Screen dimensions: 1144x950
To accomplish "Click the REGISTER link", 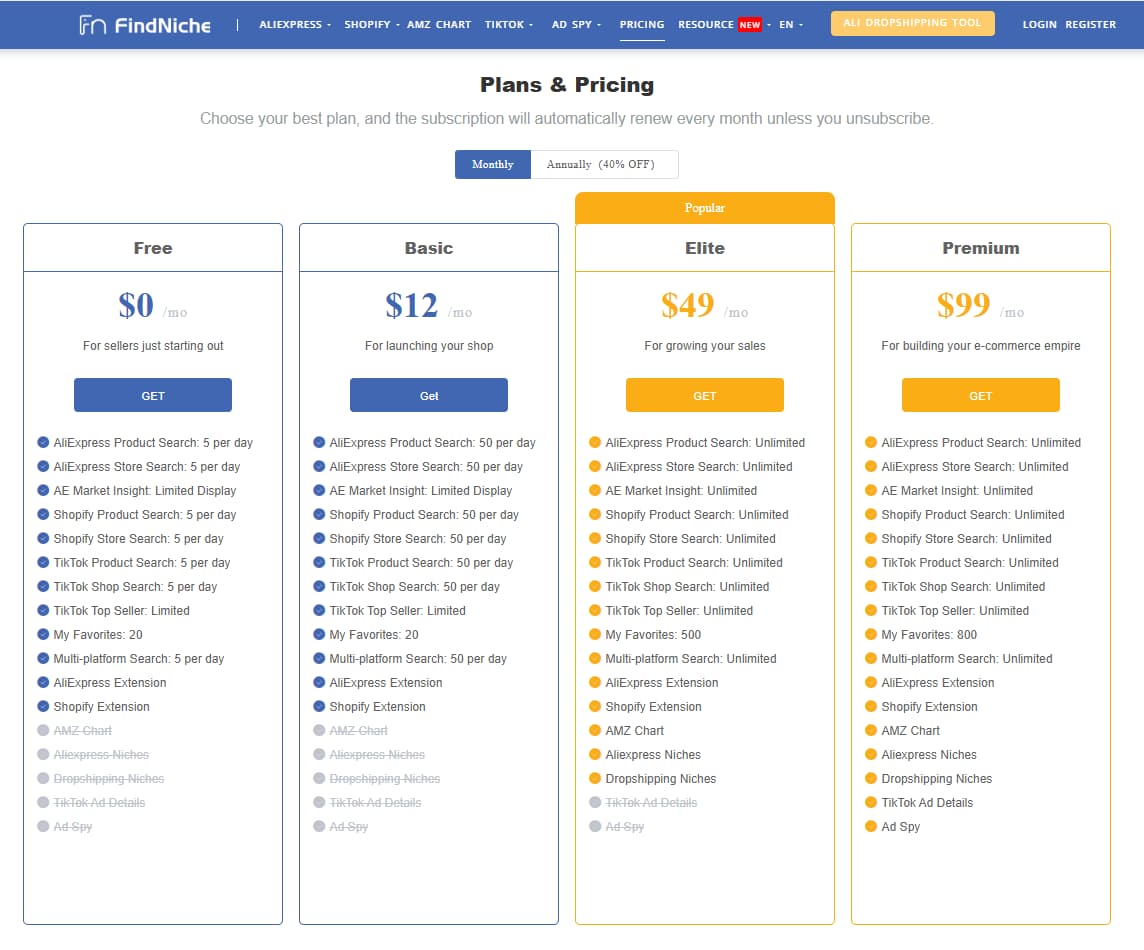I will 1090,25.
